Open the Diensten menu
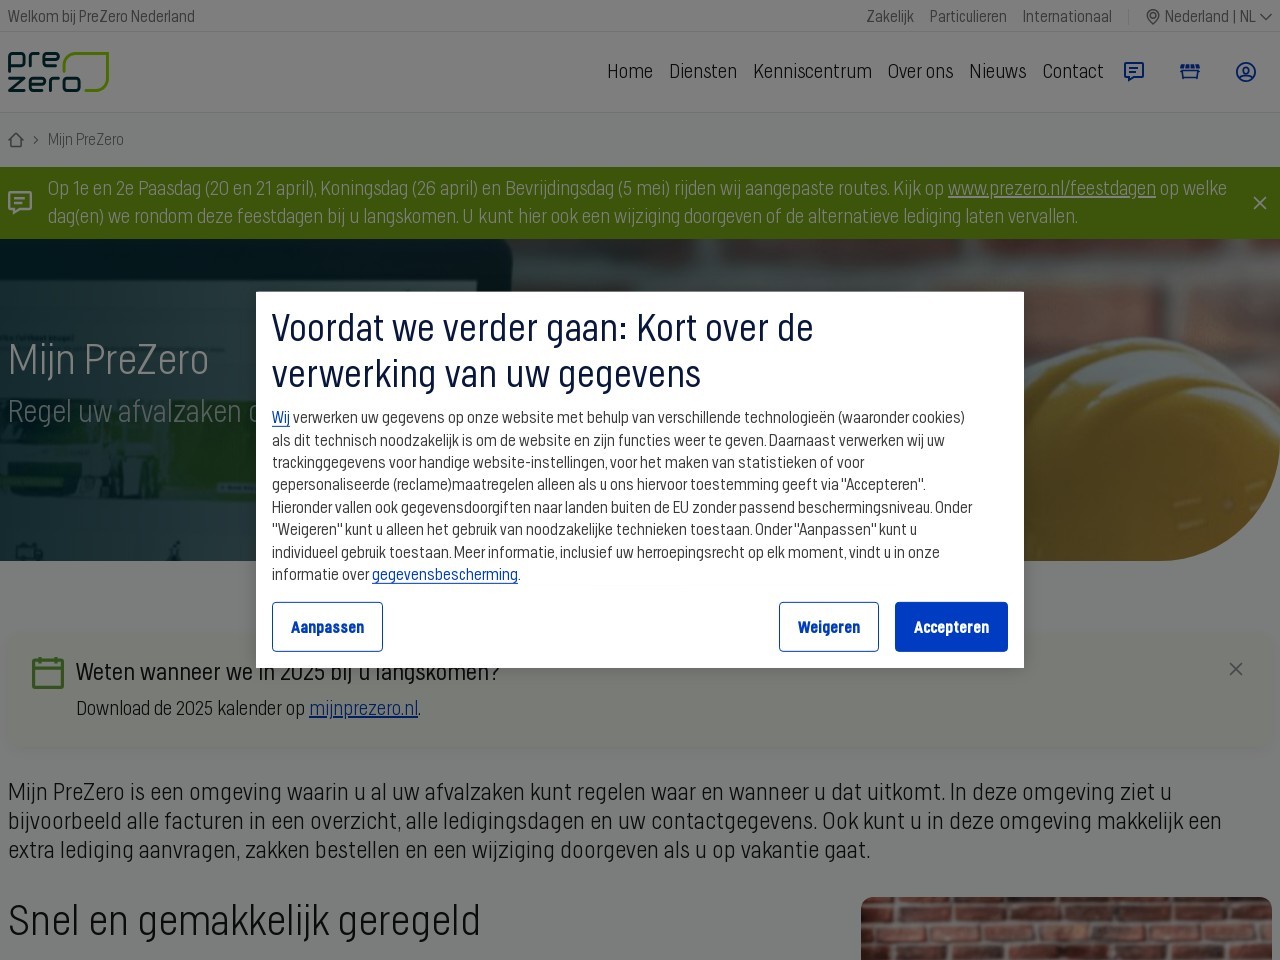The image size is (1280, 960). coord(703,72)
